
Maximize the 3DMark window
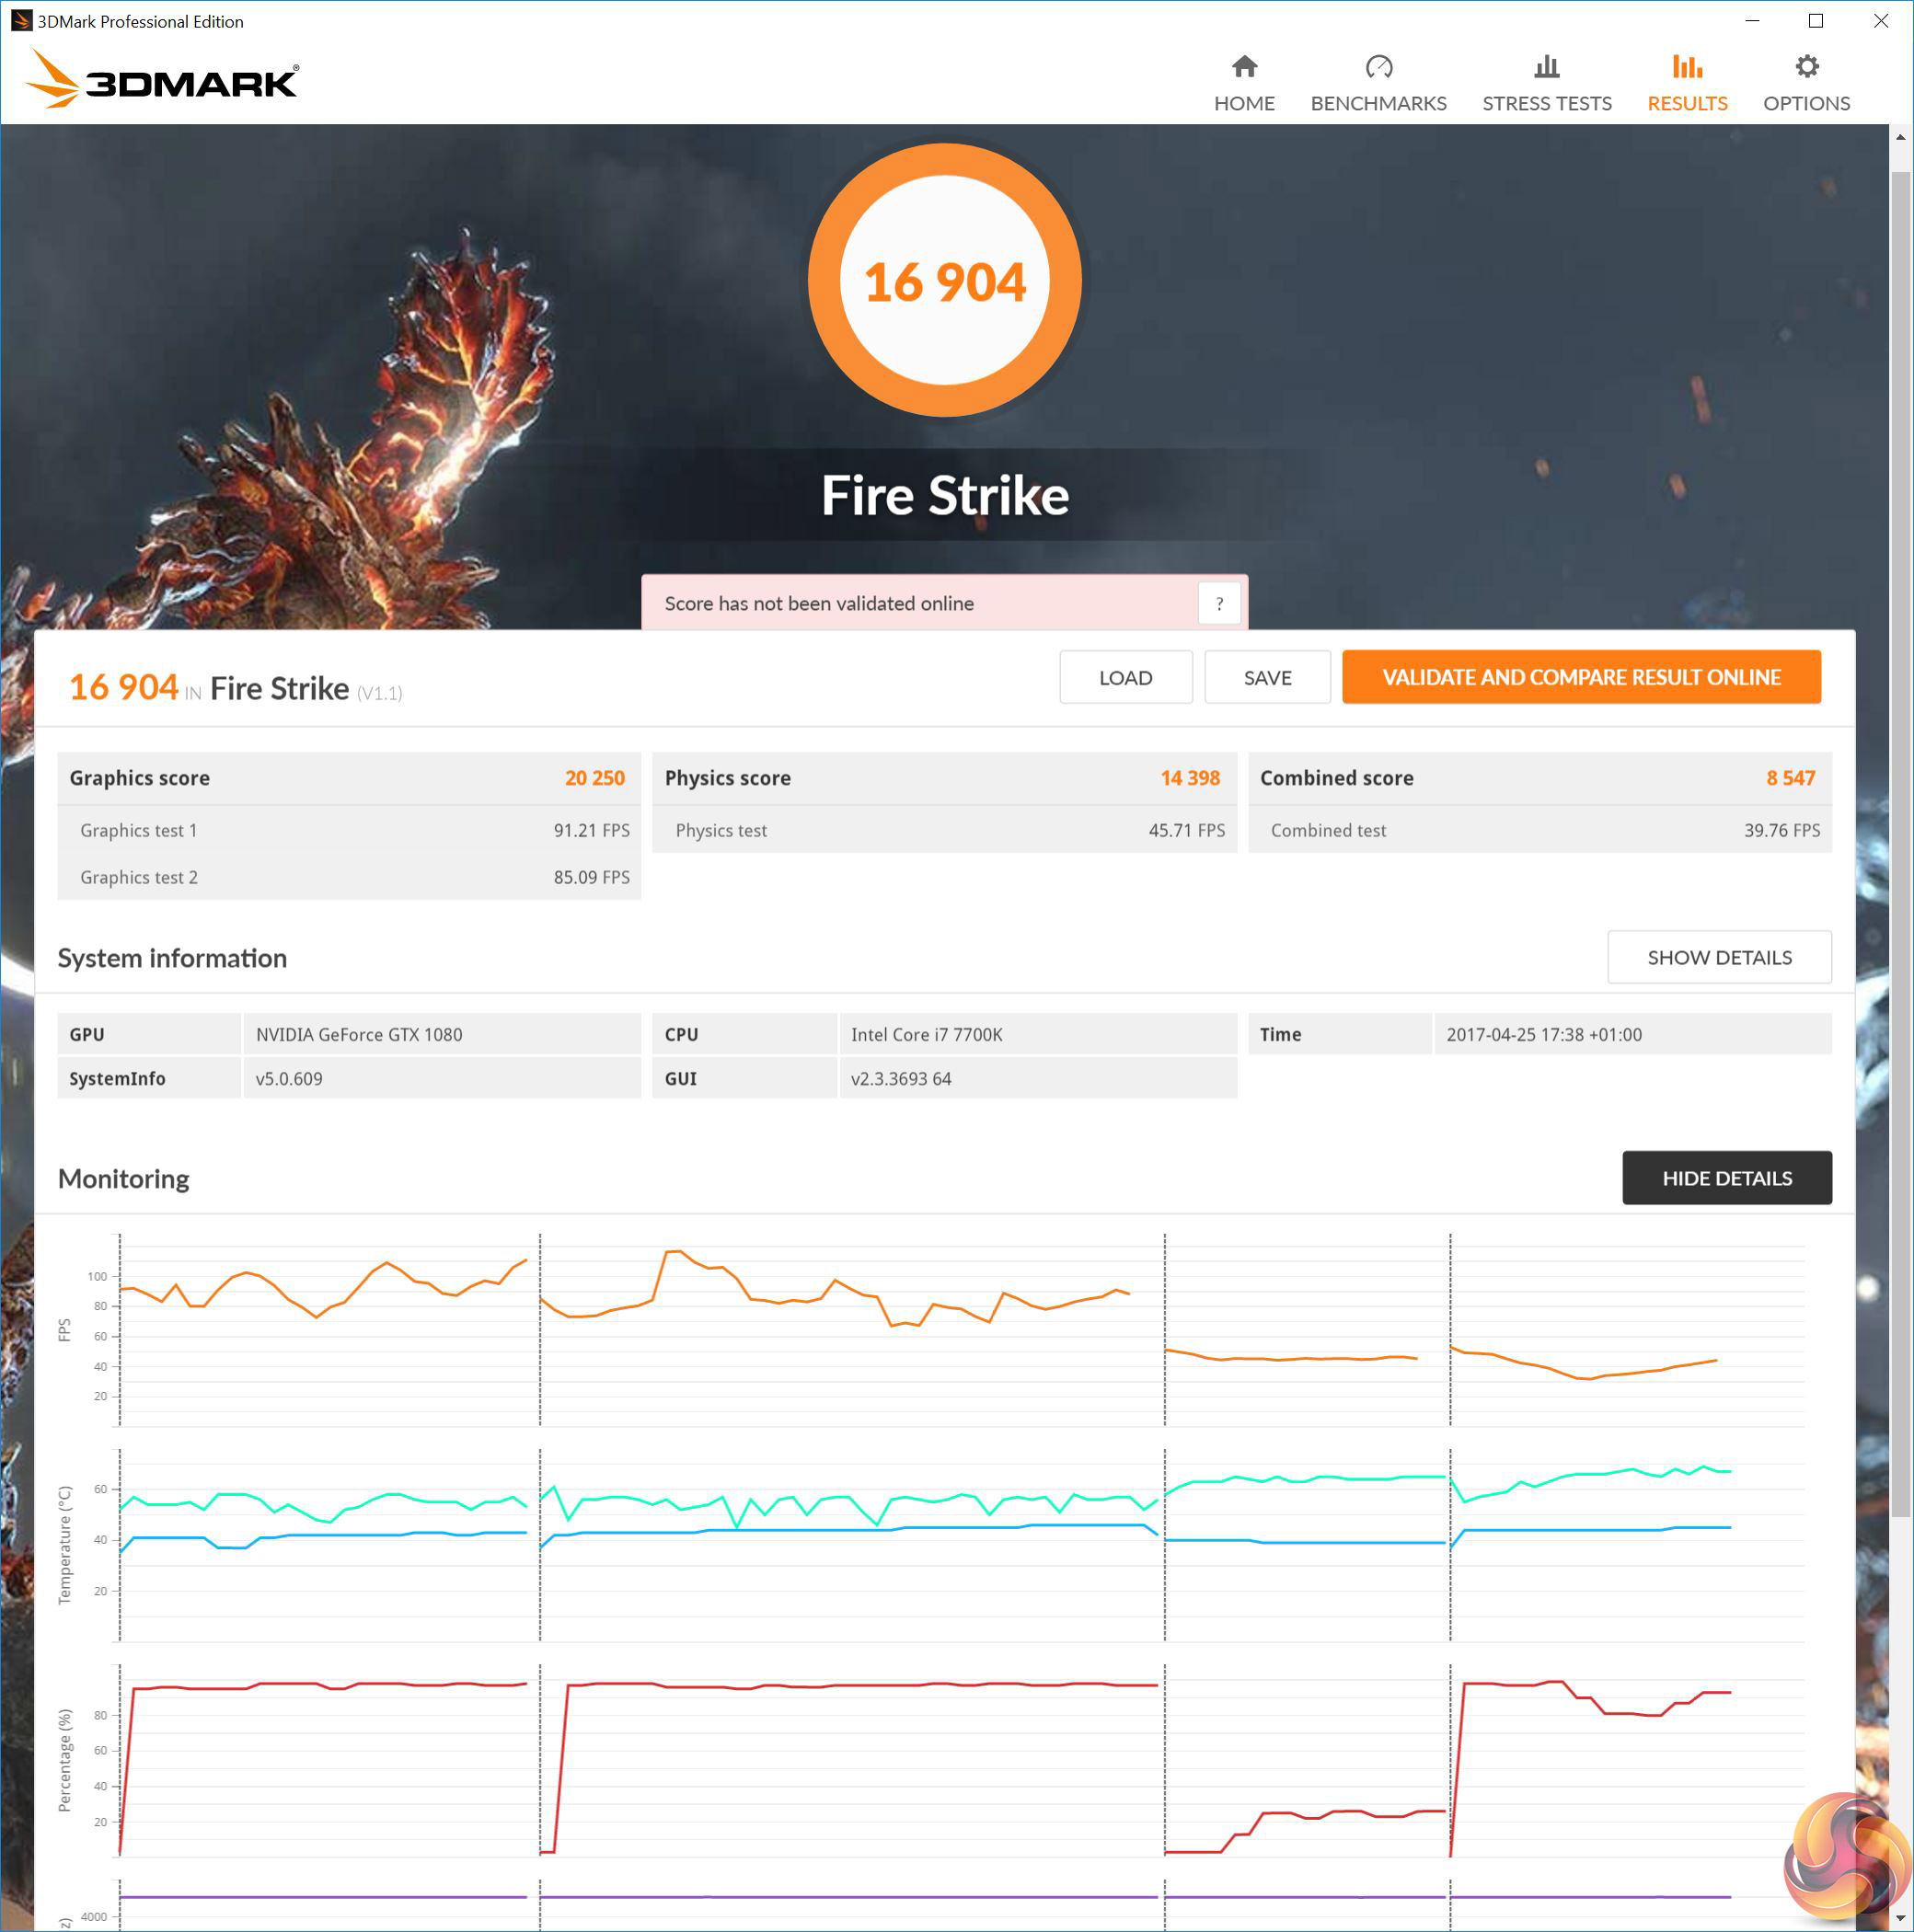pyautogui.click(x=1816, y=21)
